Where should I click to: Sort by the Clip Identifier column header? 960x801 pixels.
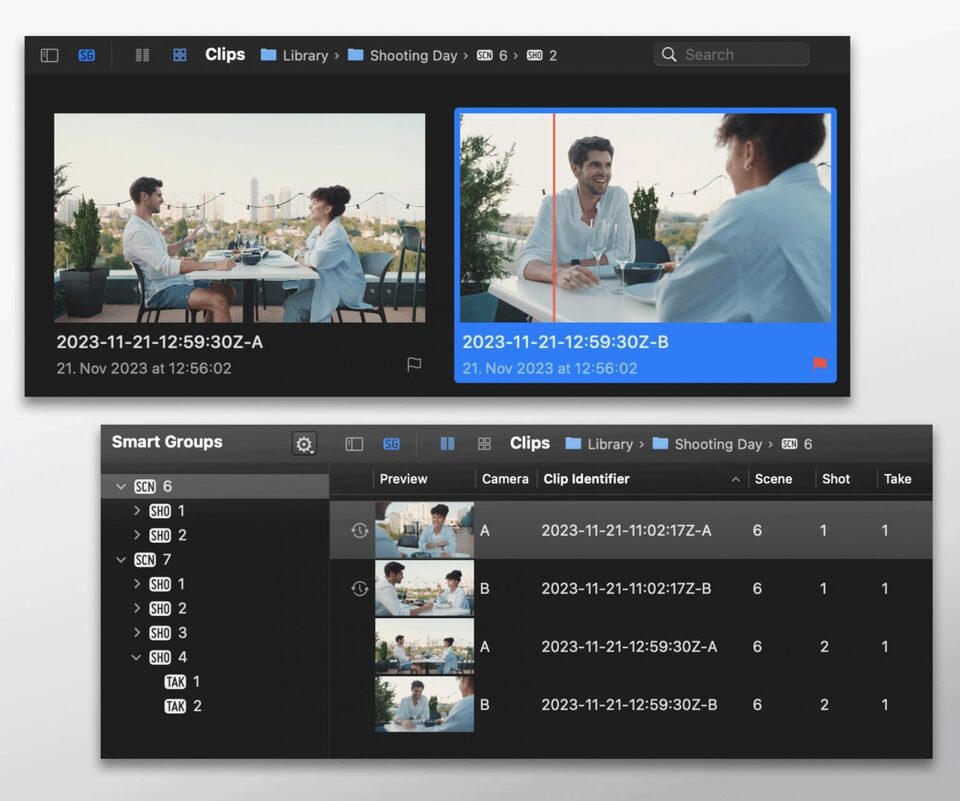[x=586, y=479]
